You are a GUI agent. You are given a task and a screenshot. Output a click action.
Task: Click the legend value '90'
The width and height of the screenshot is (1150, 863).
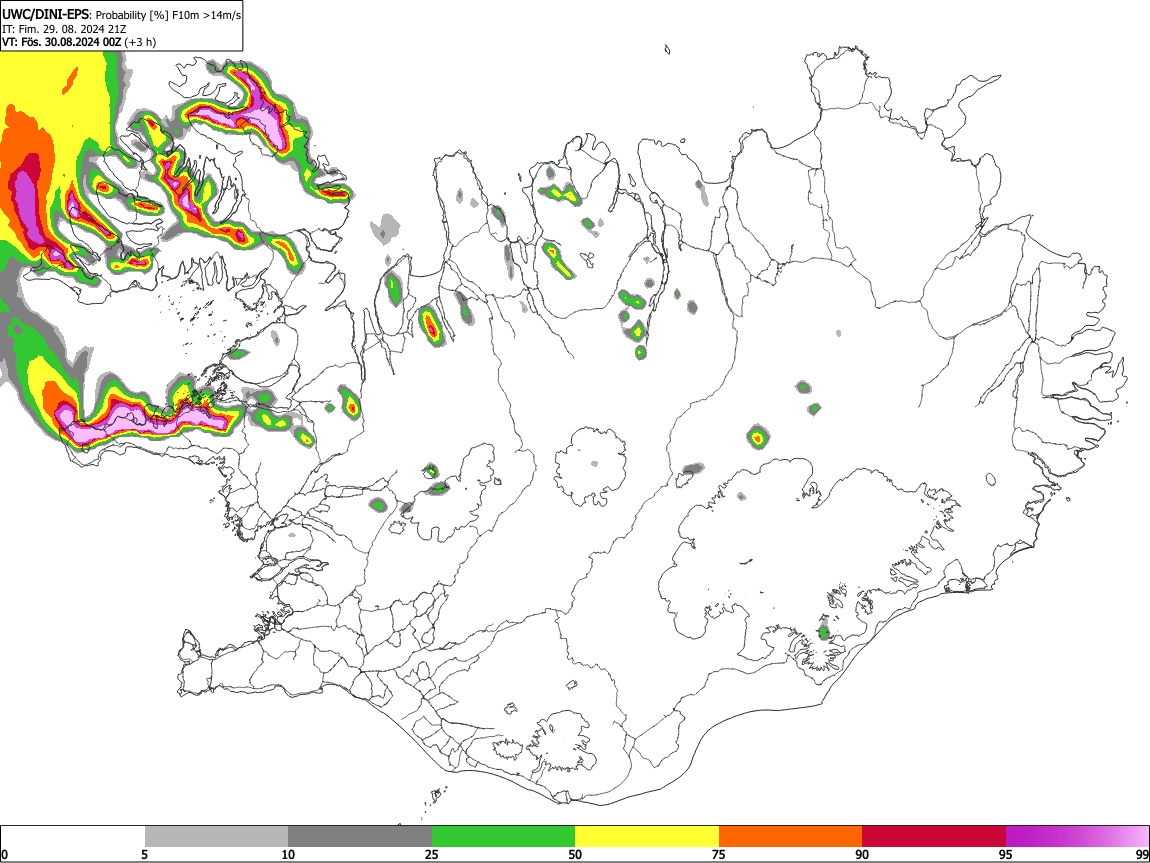(862, 855)
